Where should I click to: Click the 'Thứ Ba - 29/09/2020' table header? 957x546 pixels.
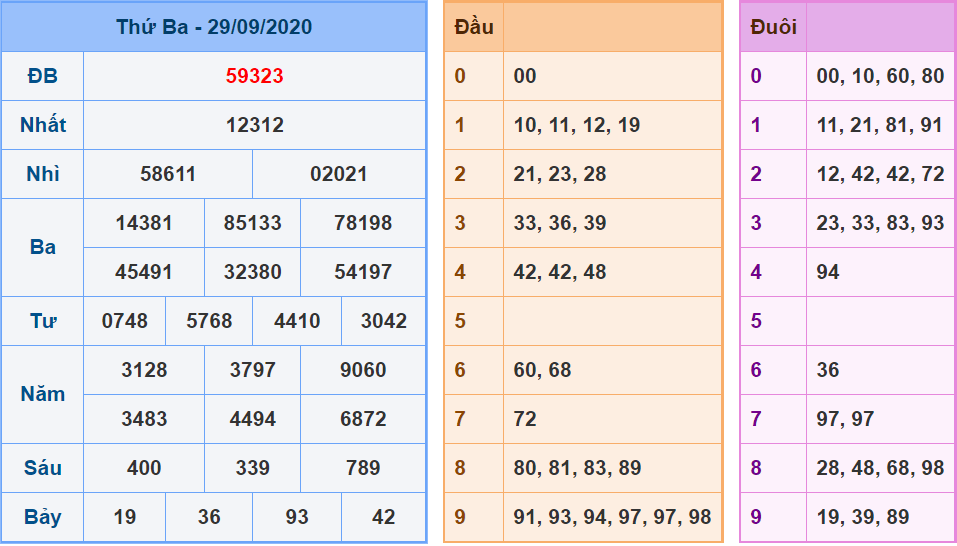pyautogui.click(x=213, y=27)
